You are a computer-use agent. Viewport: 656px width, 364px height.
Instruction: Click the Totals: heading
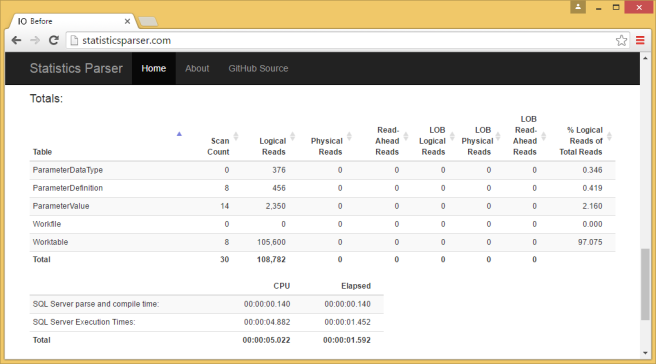pos(46,99)
